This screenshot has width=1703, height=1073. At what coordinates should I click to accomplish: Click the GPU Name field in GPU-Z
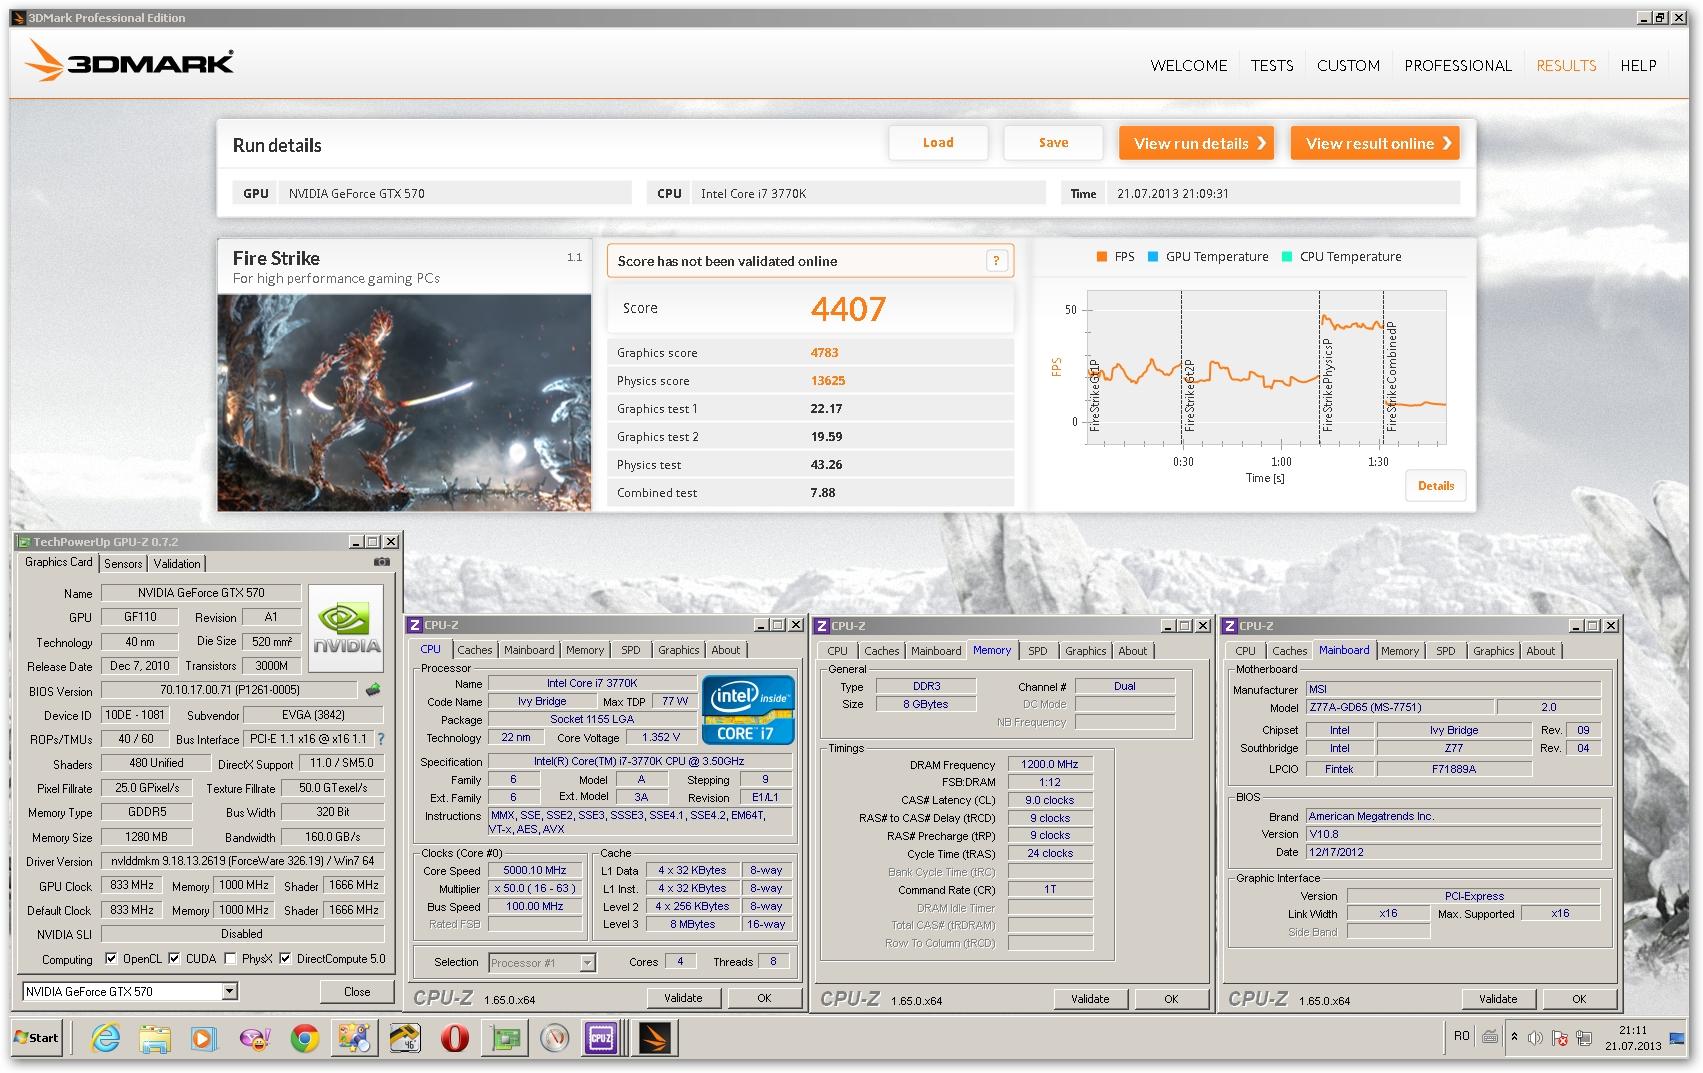(x=201, y=593)
